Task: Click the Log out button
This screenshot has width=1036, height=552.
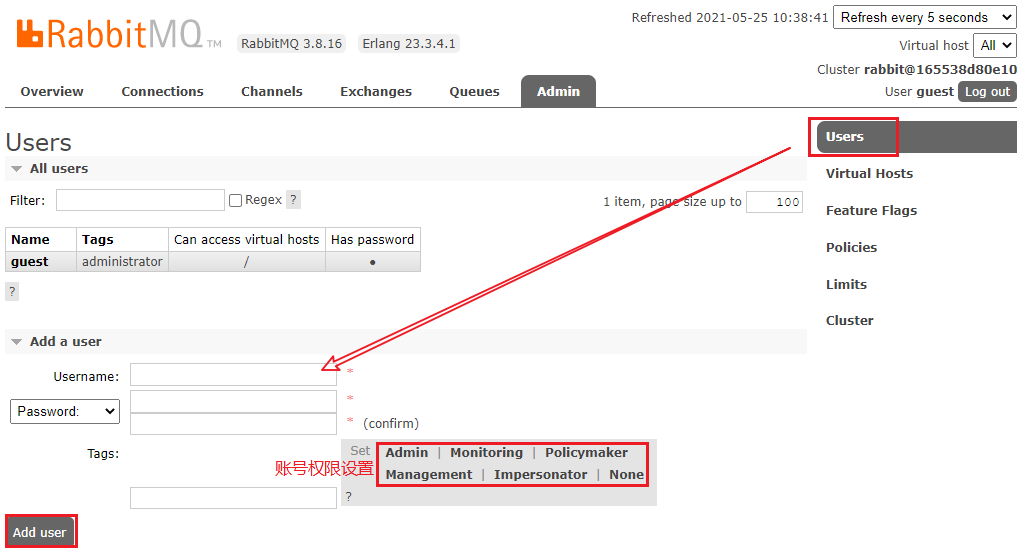Action: pos(987,92)
